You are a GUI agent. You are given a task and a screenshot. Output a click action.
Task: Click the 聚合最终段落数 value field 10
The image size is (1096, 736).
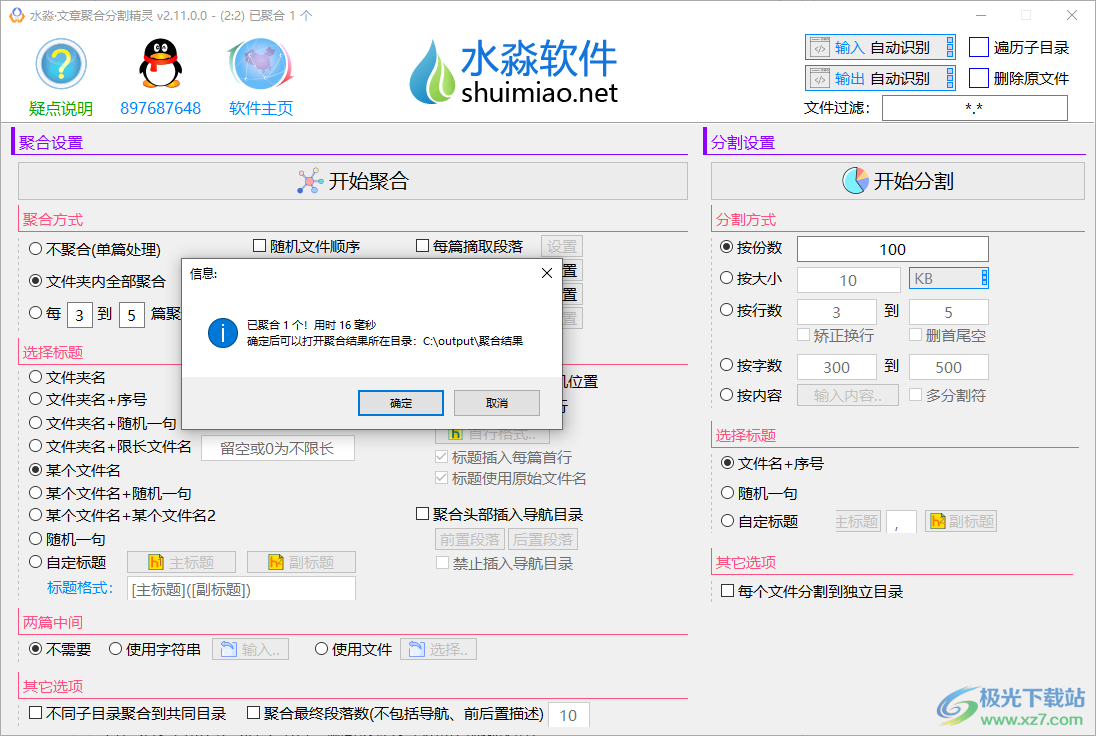click(568, 715)
